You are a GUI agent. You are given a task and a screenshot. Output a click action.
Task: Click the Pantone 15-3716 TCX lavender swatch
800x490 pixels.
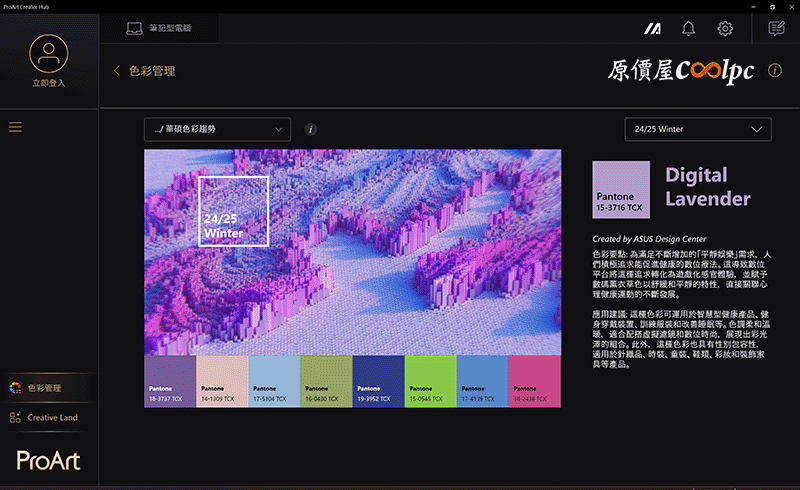click(621, 190)
